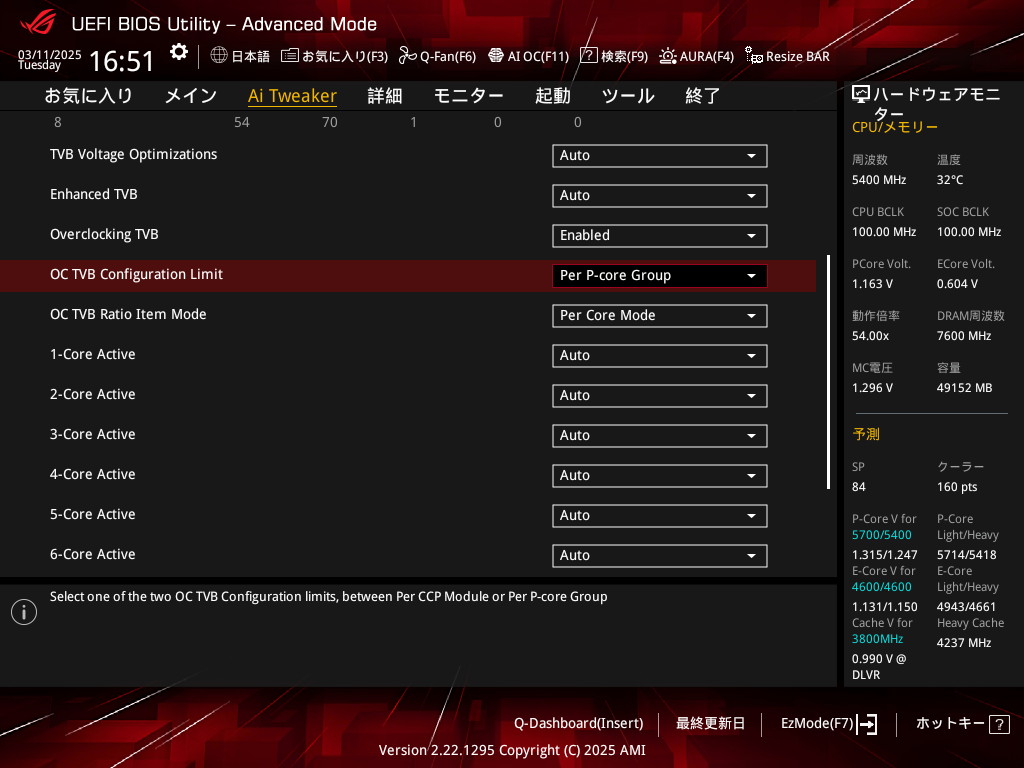Open the ツール tab
The height and width of the screenshot is (768, 1024).
[628, 96]
